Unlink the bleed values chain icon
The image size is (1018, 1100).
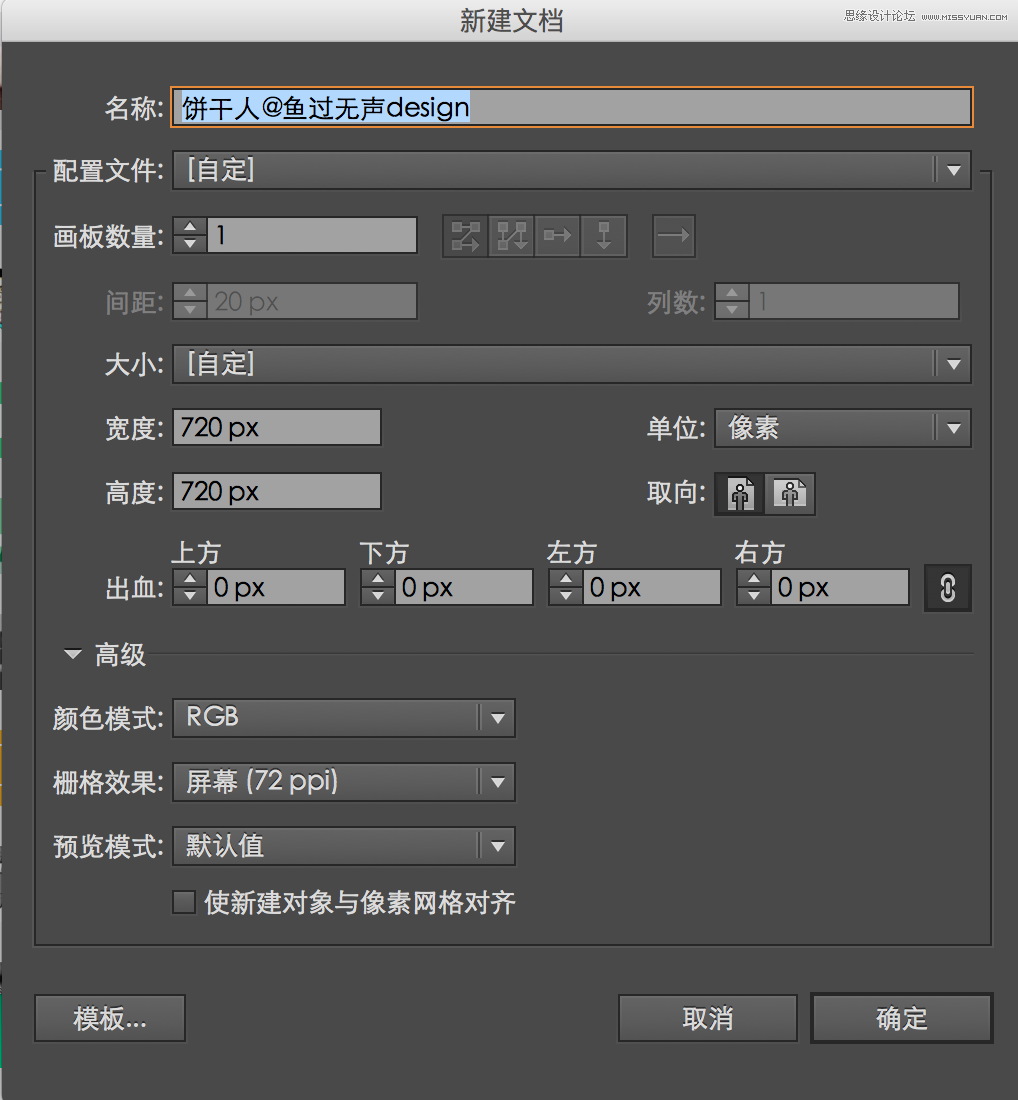[x=947, y=587]
